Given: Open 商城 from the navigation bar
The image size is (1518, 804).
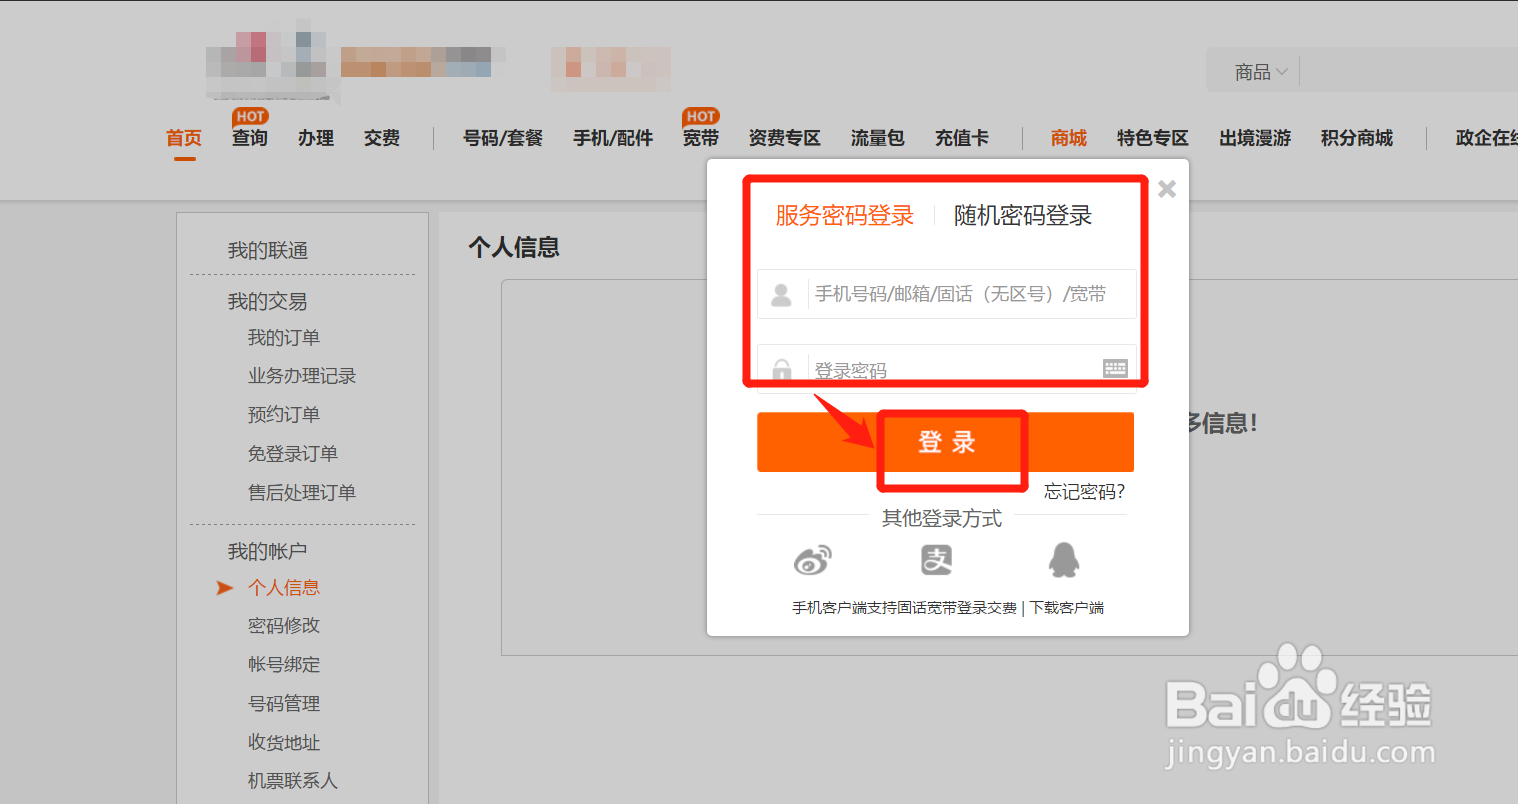Looking at the screenshot, I should pos(1068,138).
